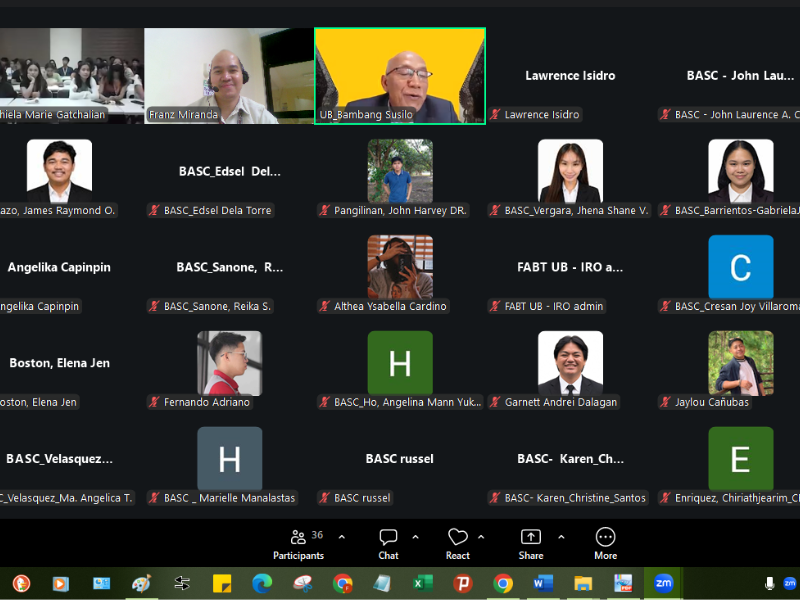Click Pangilinan, John Harvey's profile photo
Image resolution: width=800 pixels, height=600 pixels.
400,171
